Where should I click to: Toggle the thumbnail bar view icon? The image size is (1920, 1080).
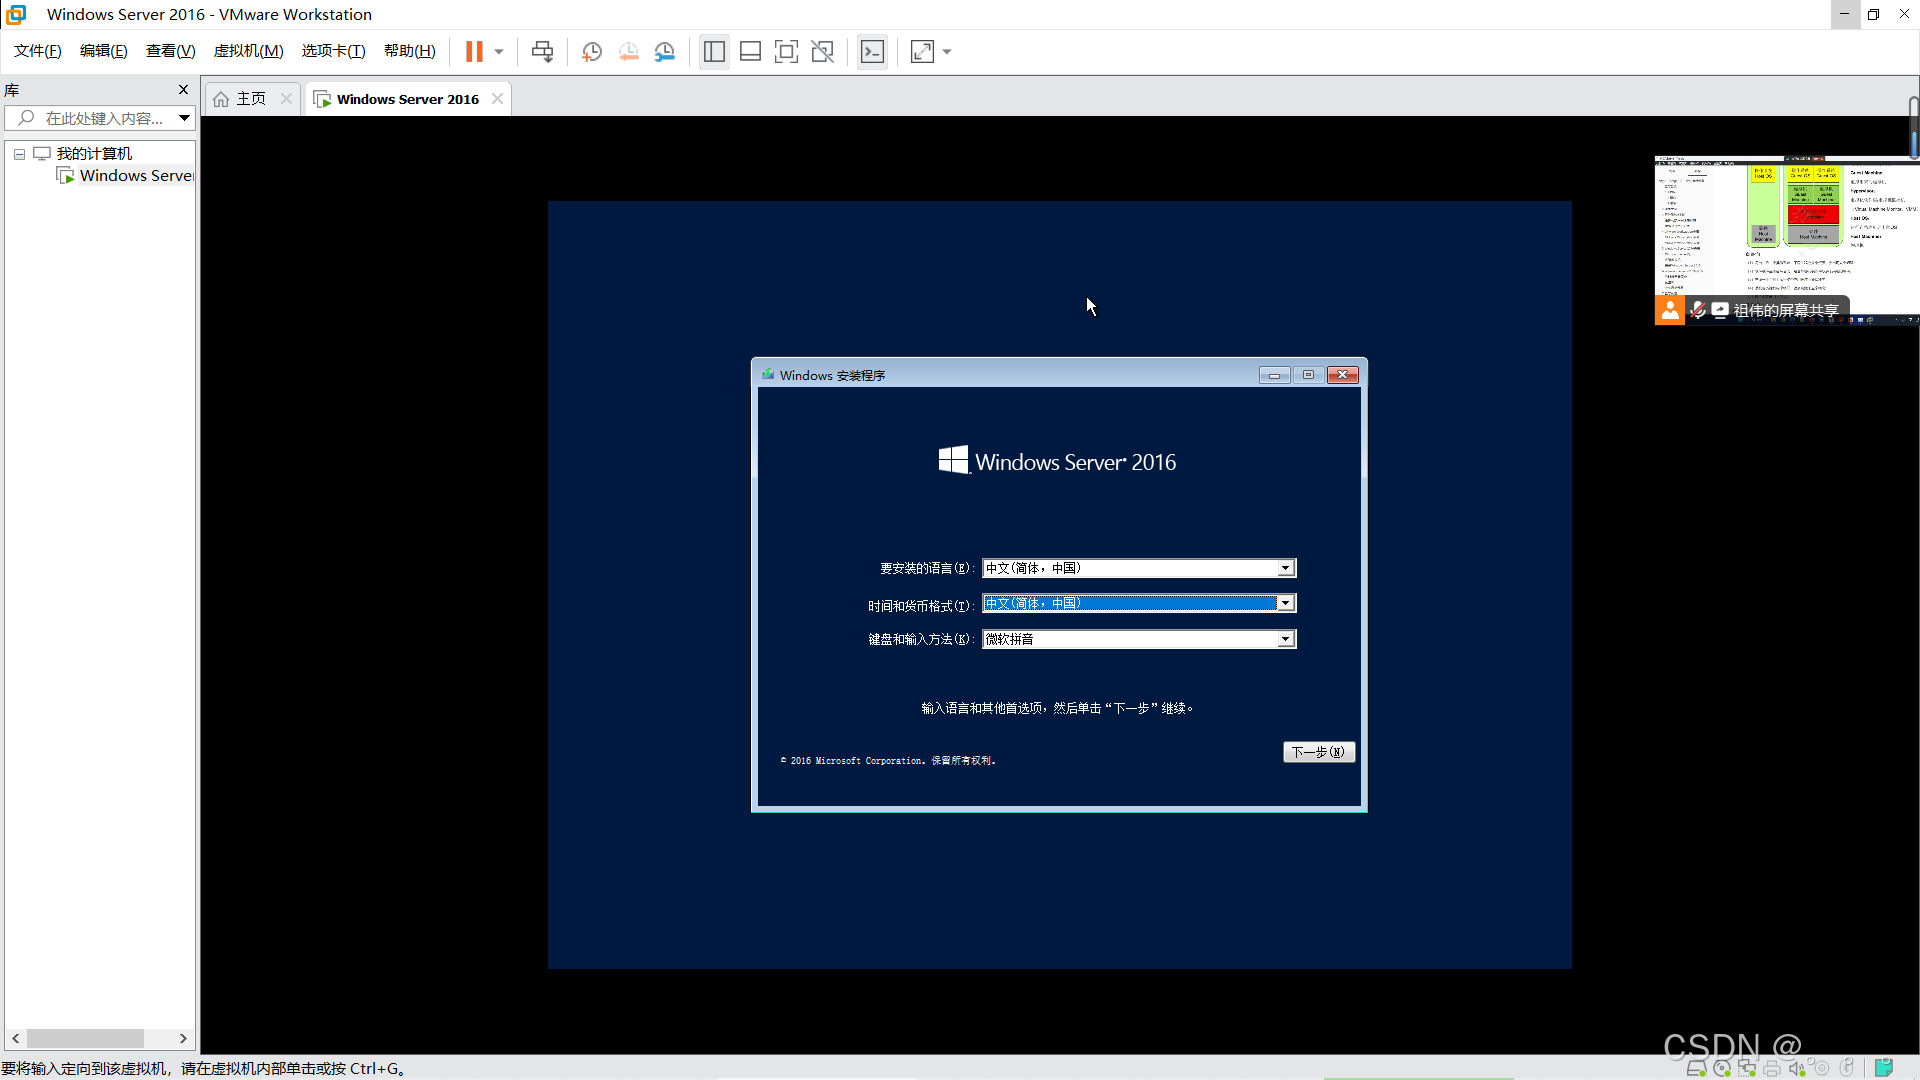[x=750, y=51]
